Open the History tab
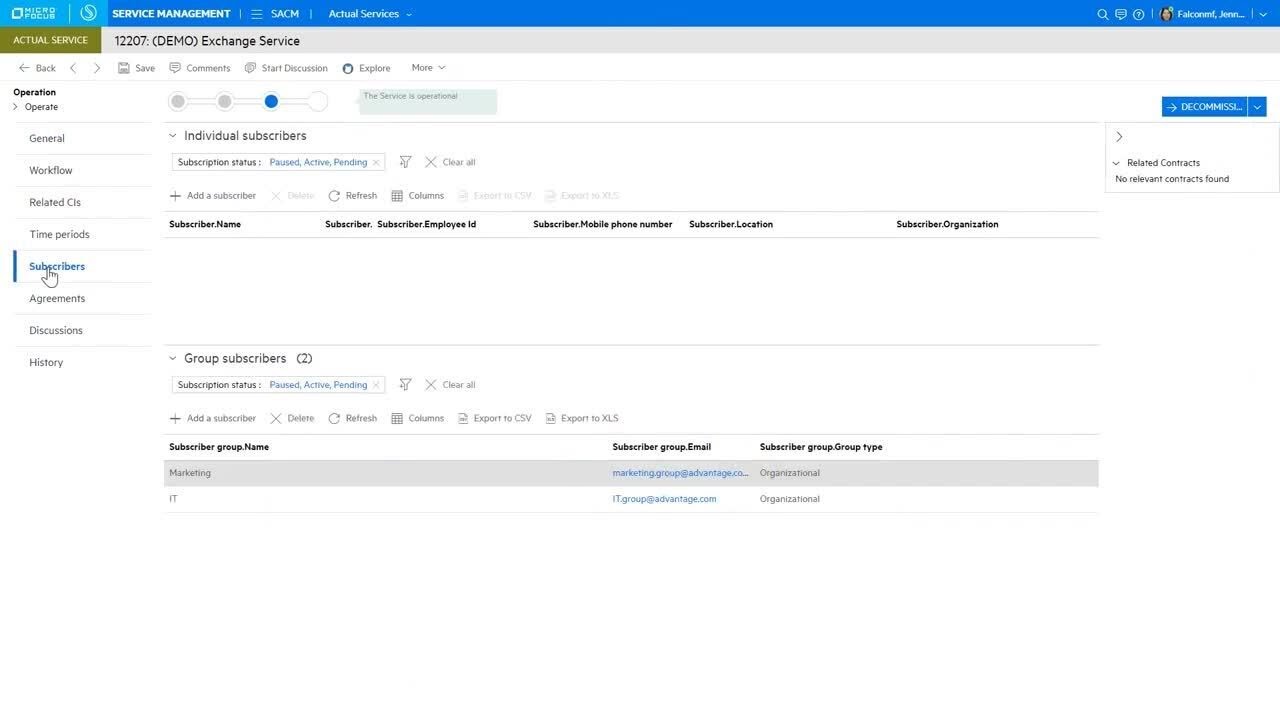The image size is (1280, 720). click(x=46, y=362)
